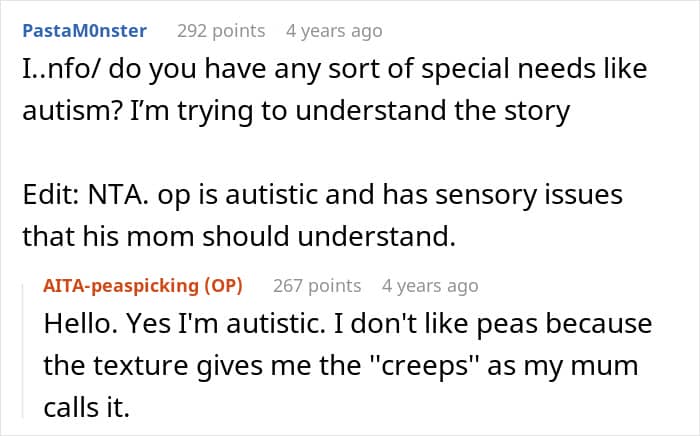Open PastaM0nster's user profile

point(84,31)
